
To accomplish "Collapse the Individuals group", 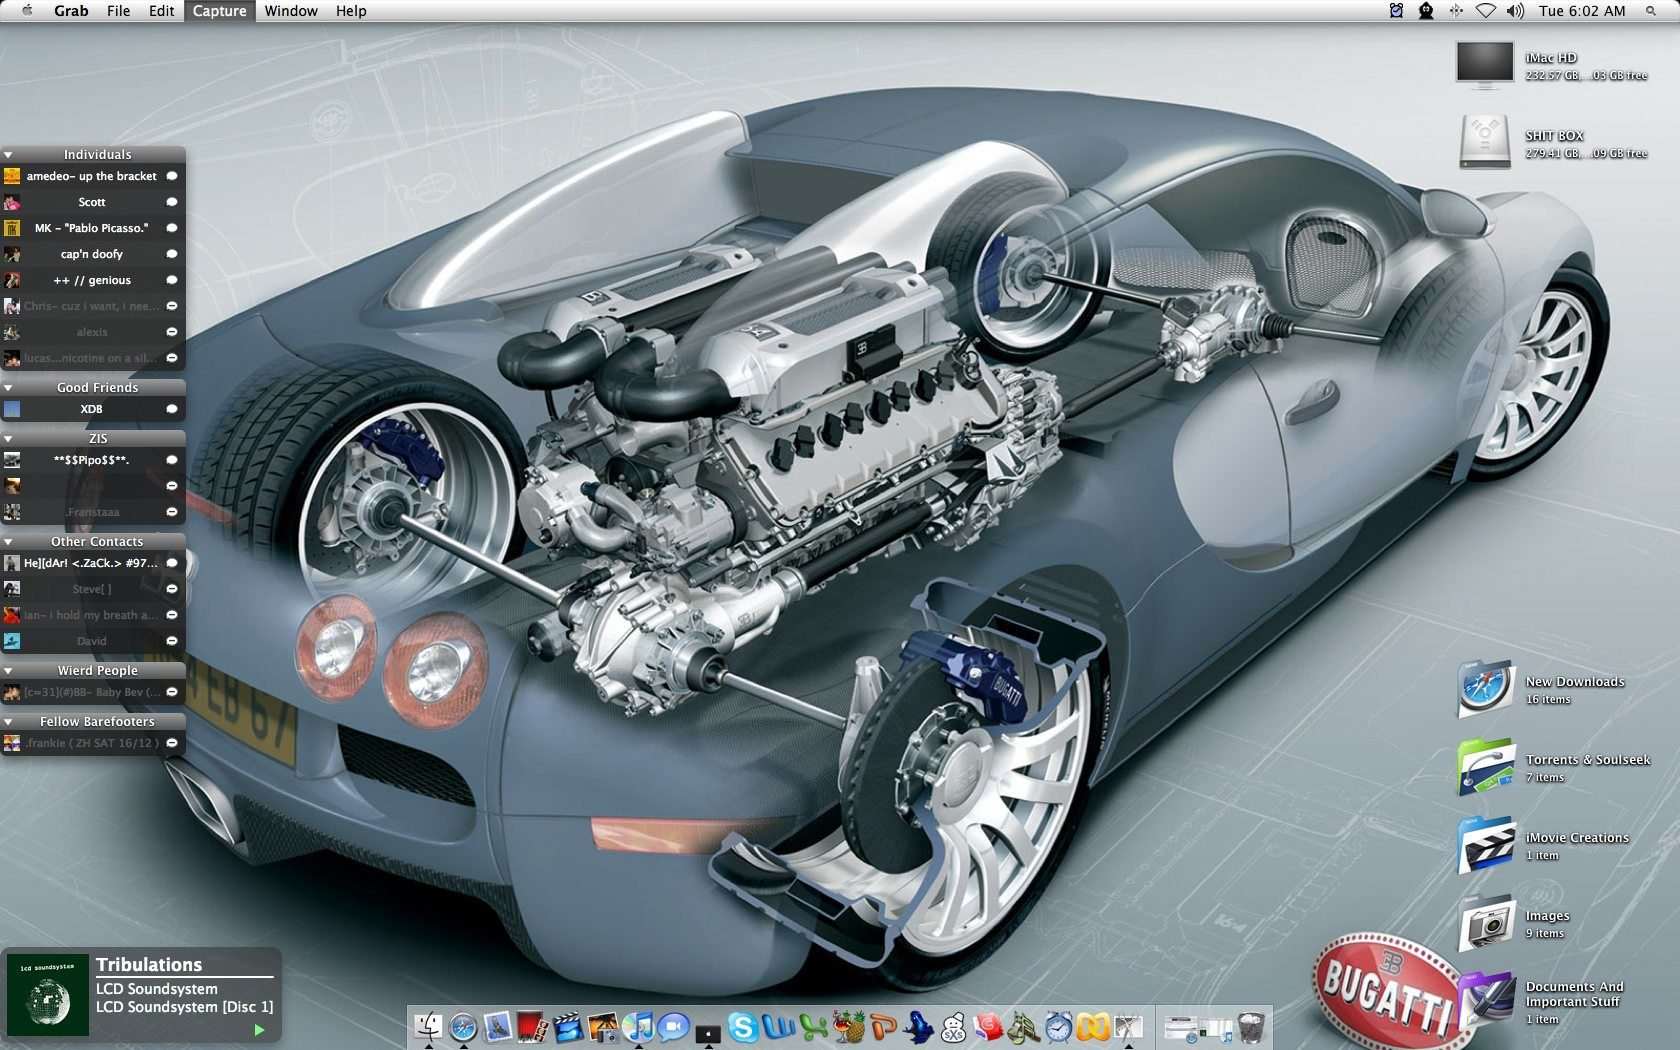I will (x=8, y=155).
